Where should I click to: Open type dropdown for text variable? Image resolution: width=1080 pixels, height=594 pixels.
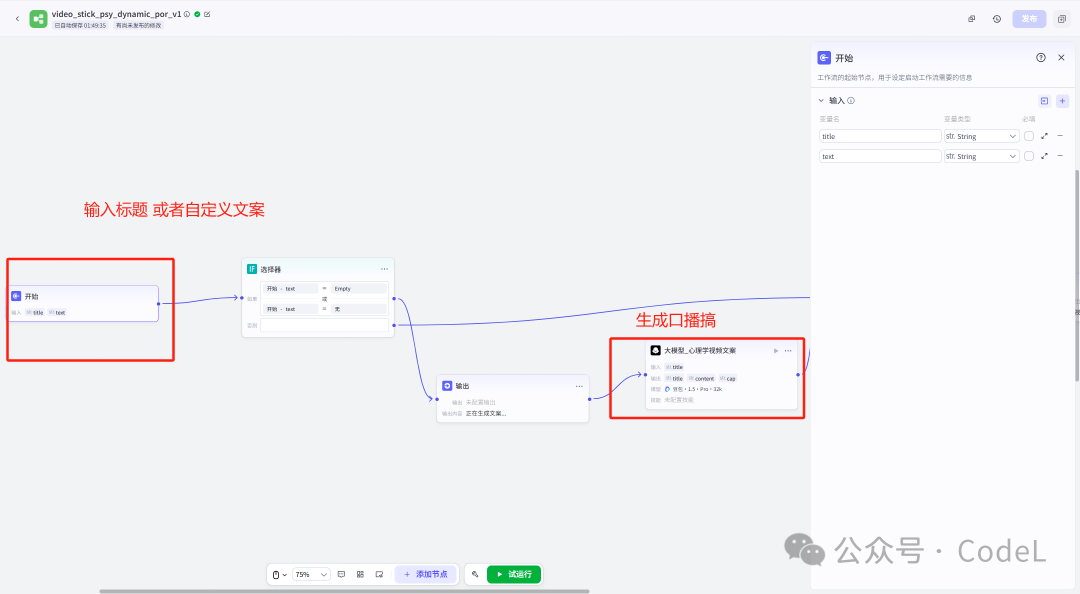pos(981,156)
